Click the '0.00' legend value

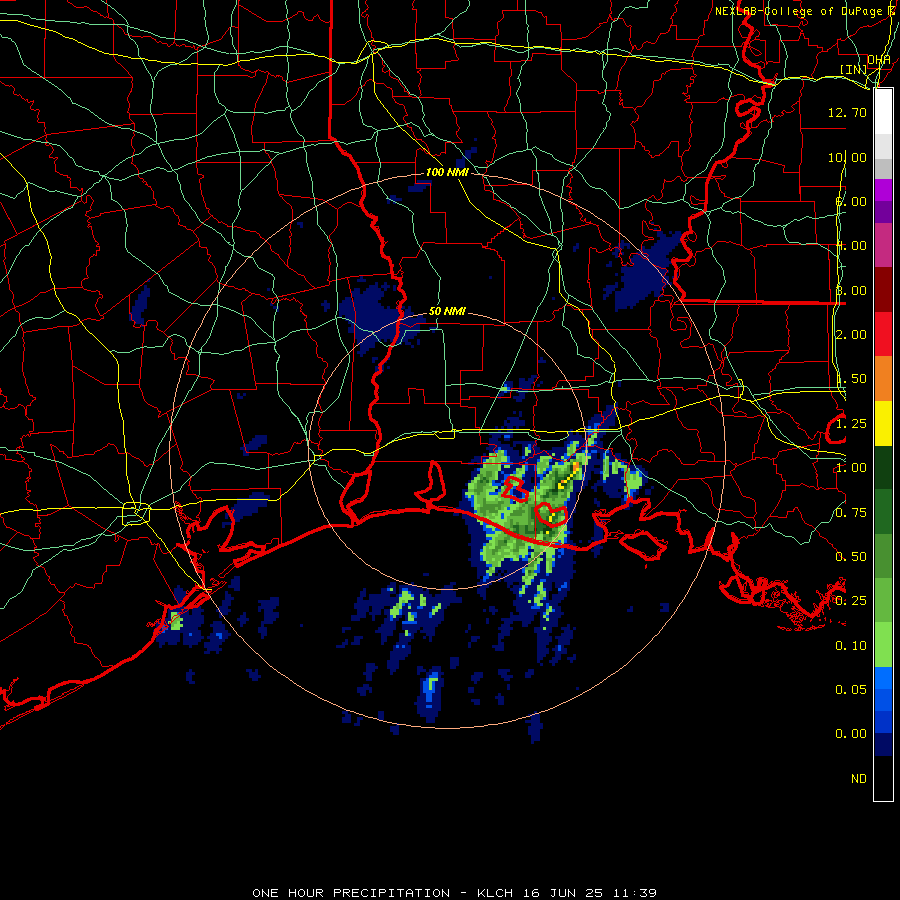click(851, 734)
